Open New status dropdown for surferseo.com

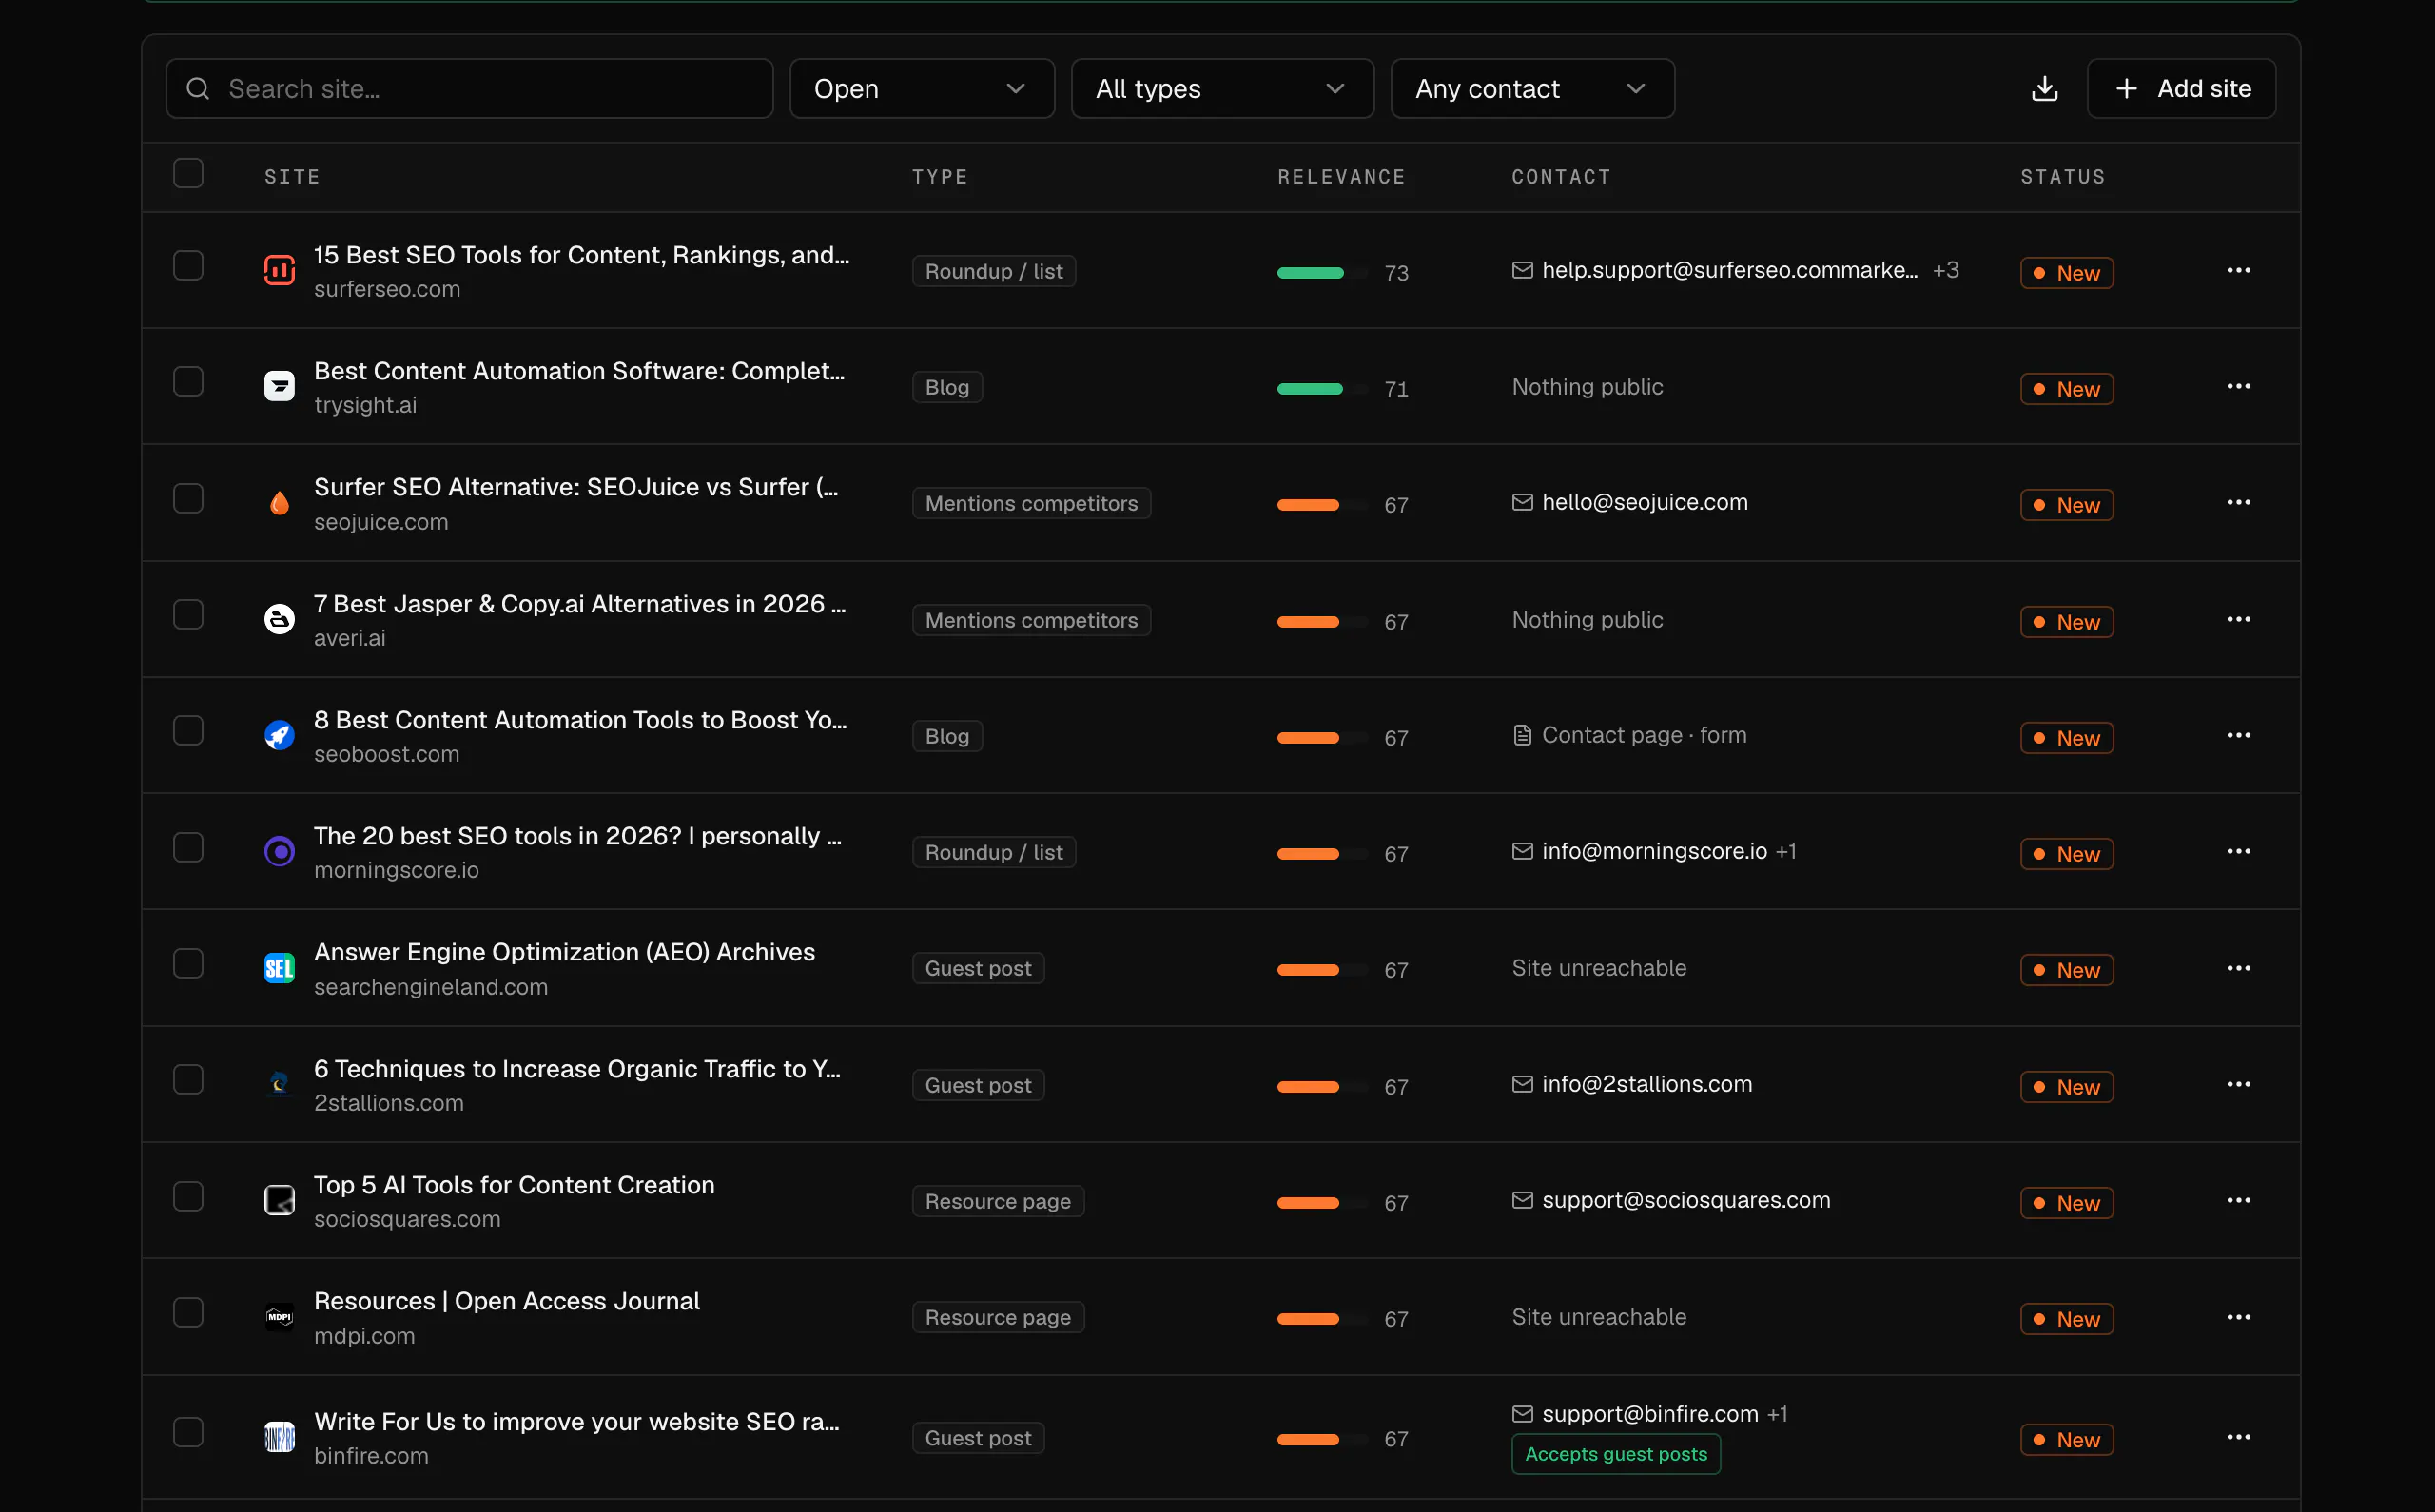(x=2066, y=273)
